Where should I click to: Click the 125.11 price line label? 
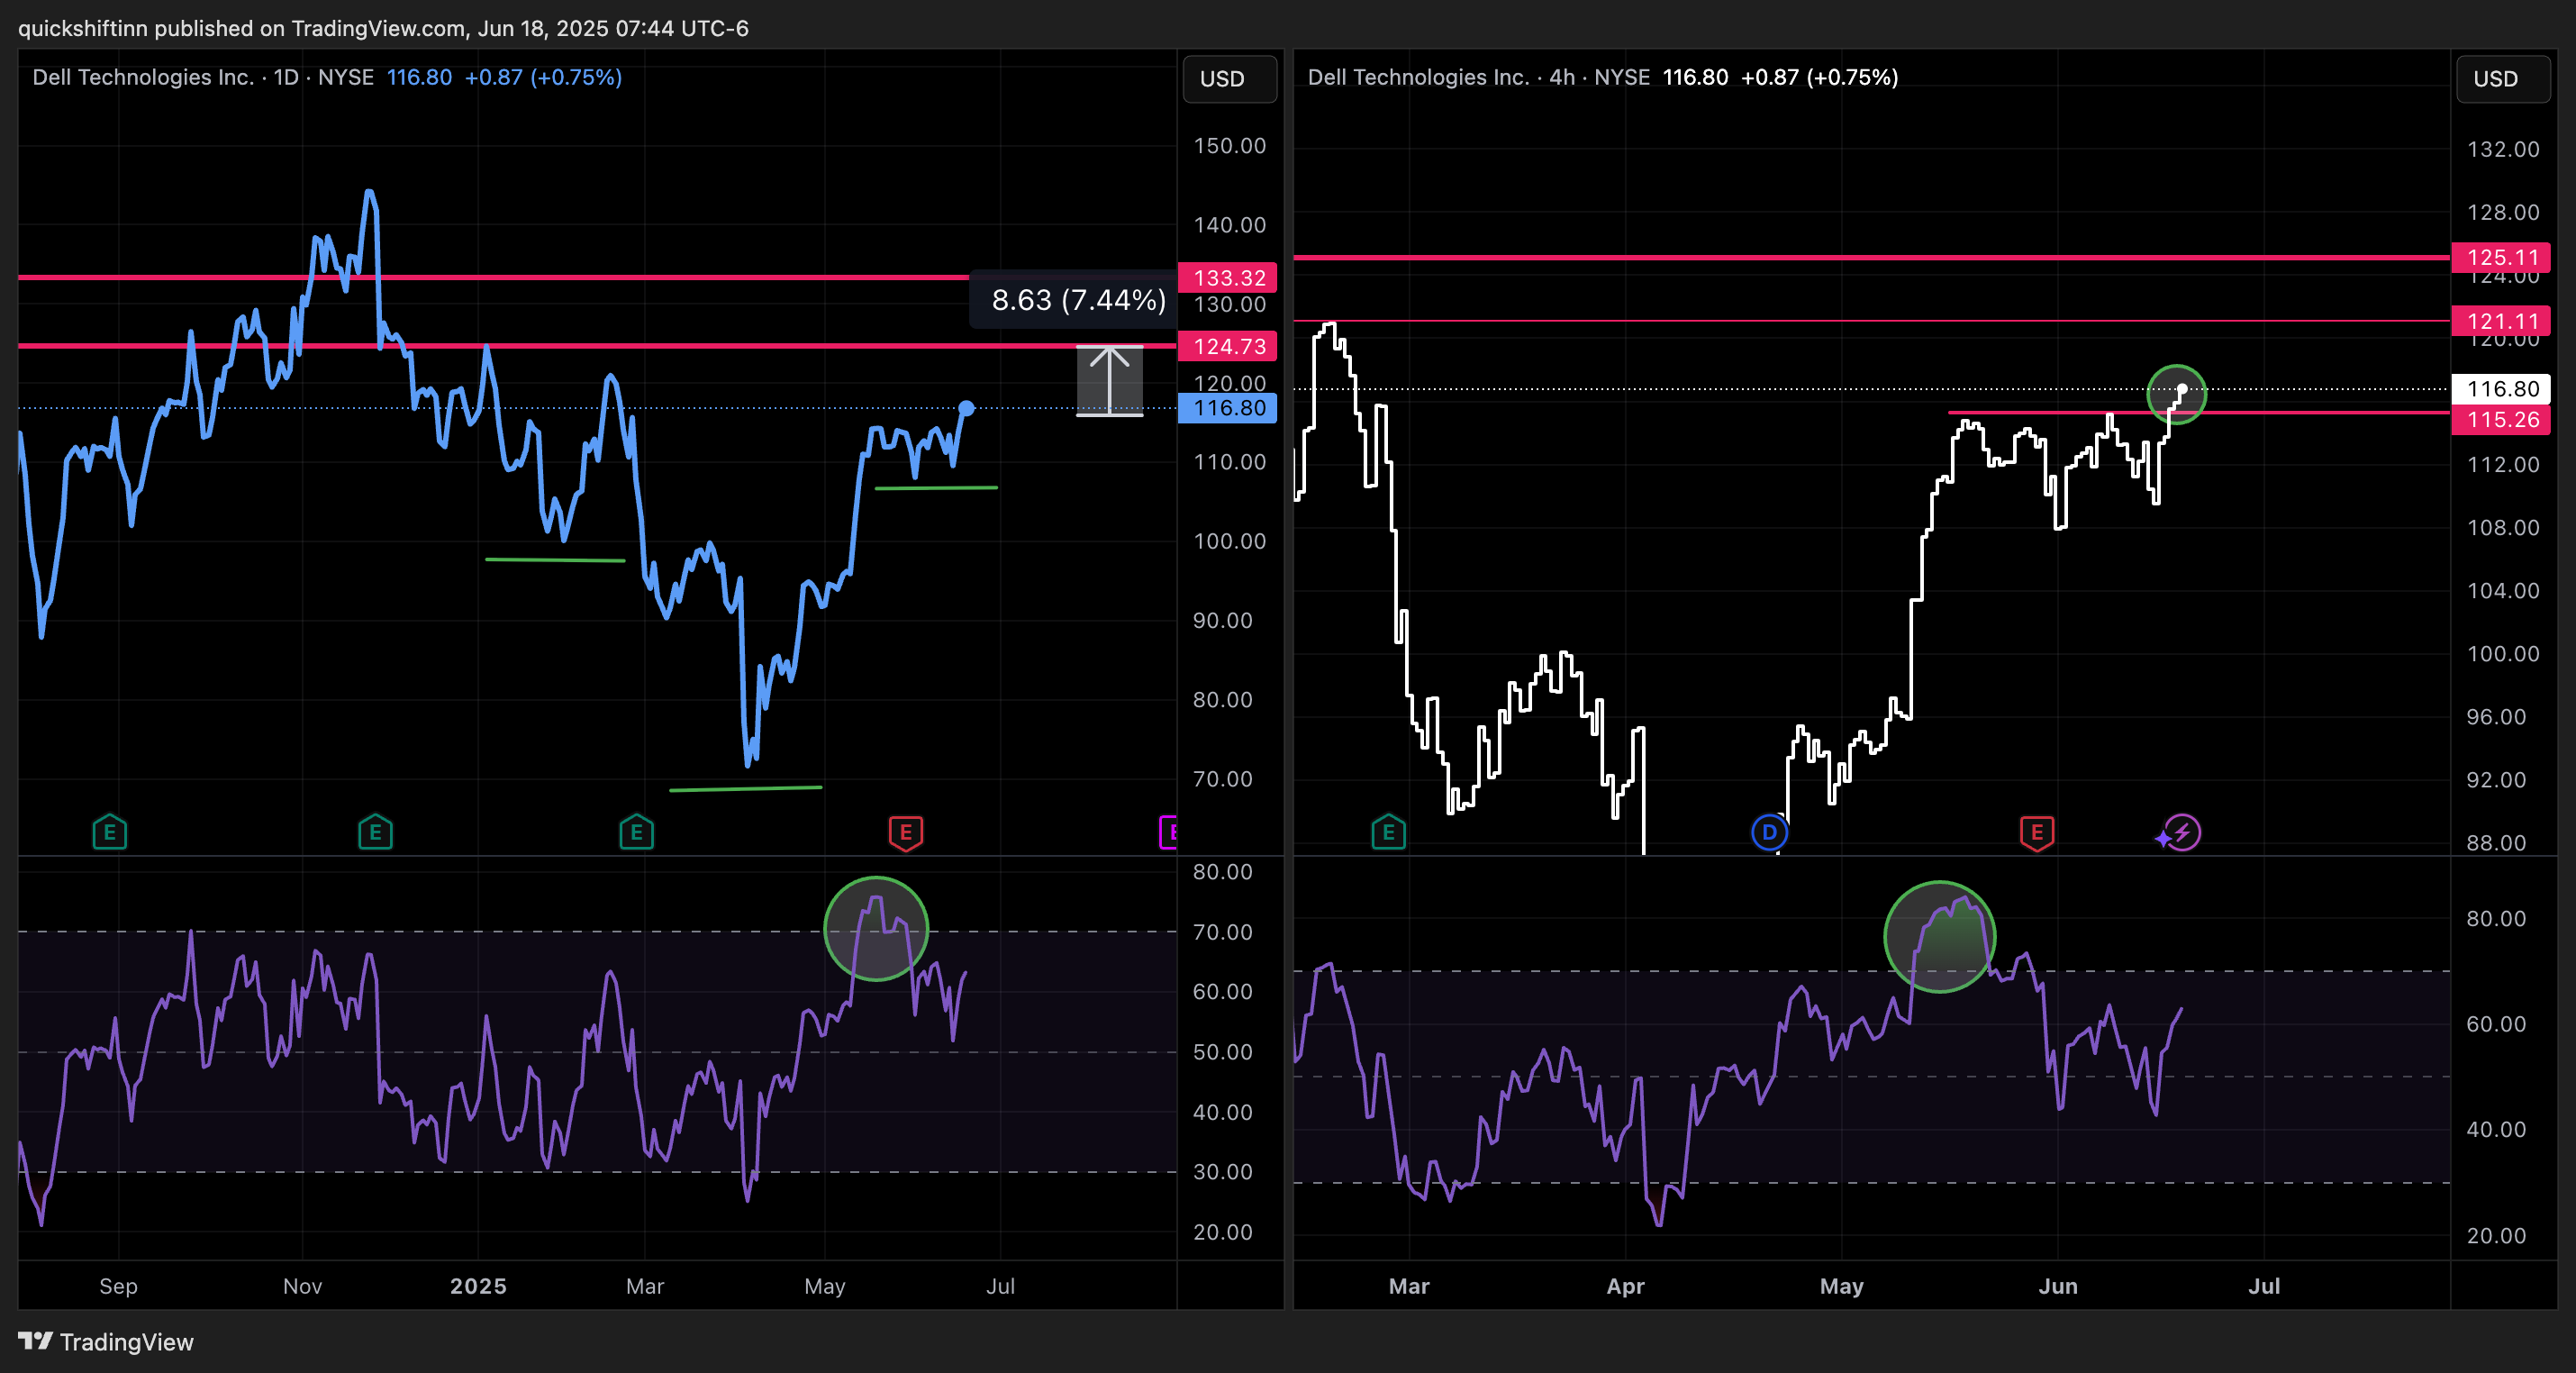point(2501,258)
